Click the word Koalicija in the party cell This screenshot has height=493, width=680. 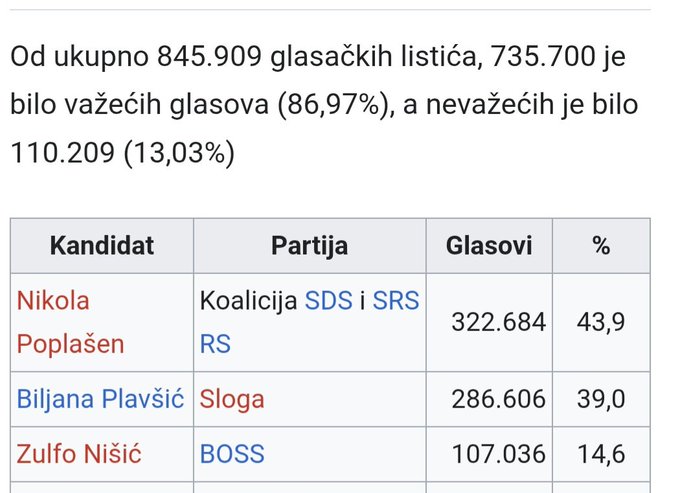point(248,300)
